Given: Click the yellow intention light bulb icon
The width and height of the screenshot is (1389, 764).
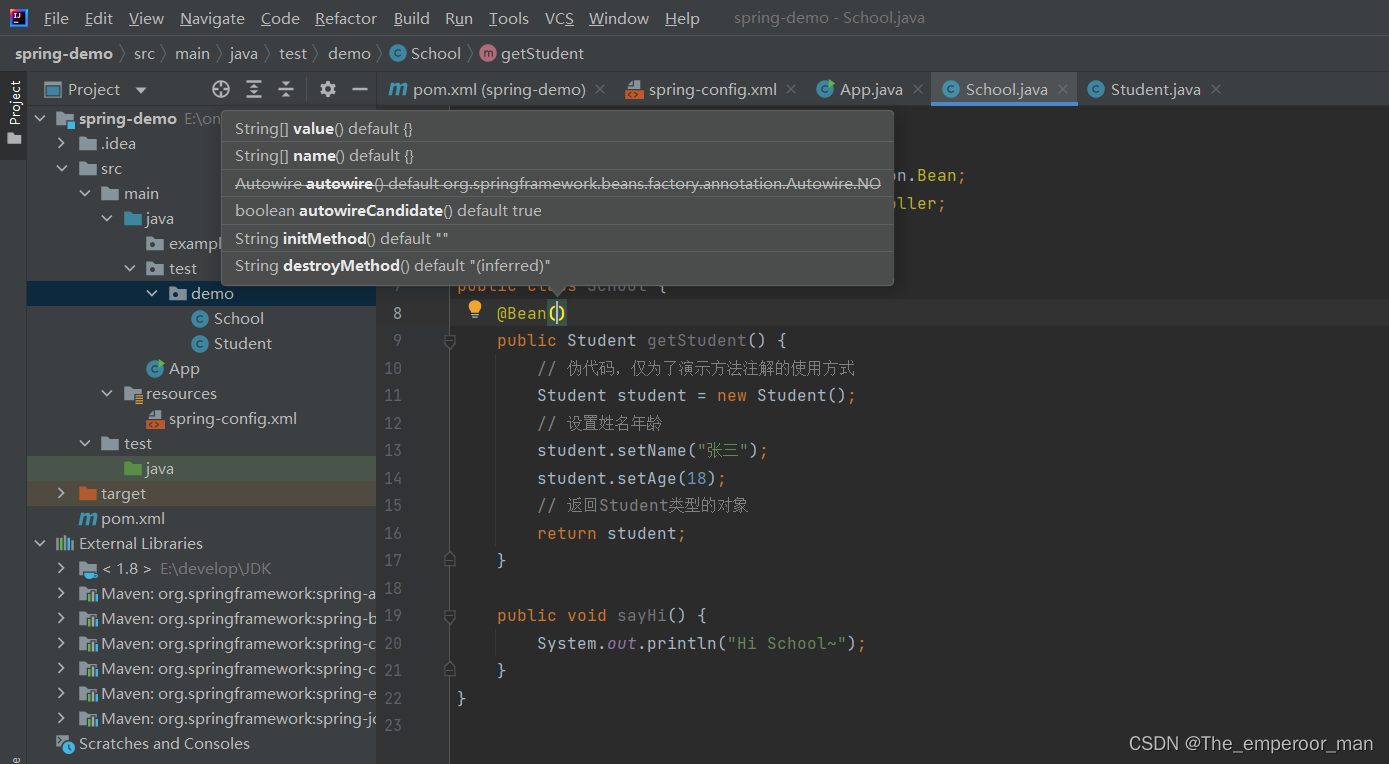Looking at the screenshot, I should pos(475,310).
